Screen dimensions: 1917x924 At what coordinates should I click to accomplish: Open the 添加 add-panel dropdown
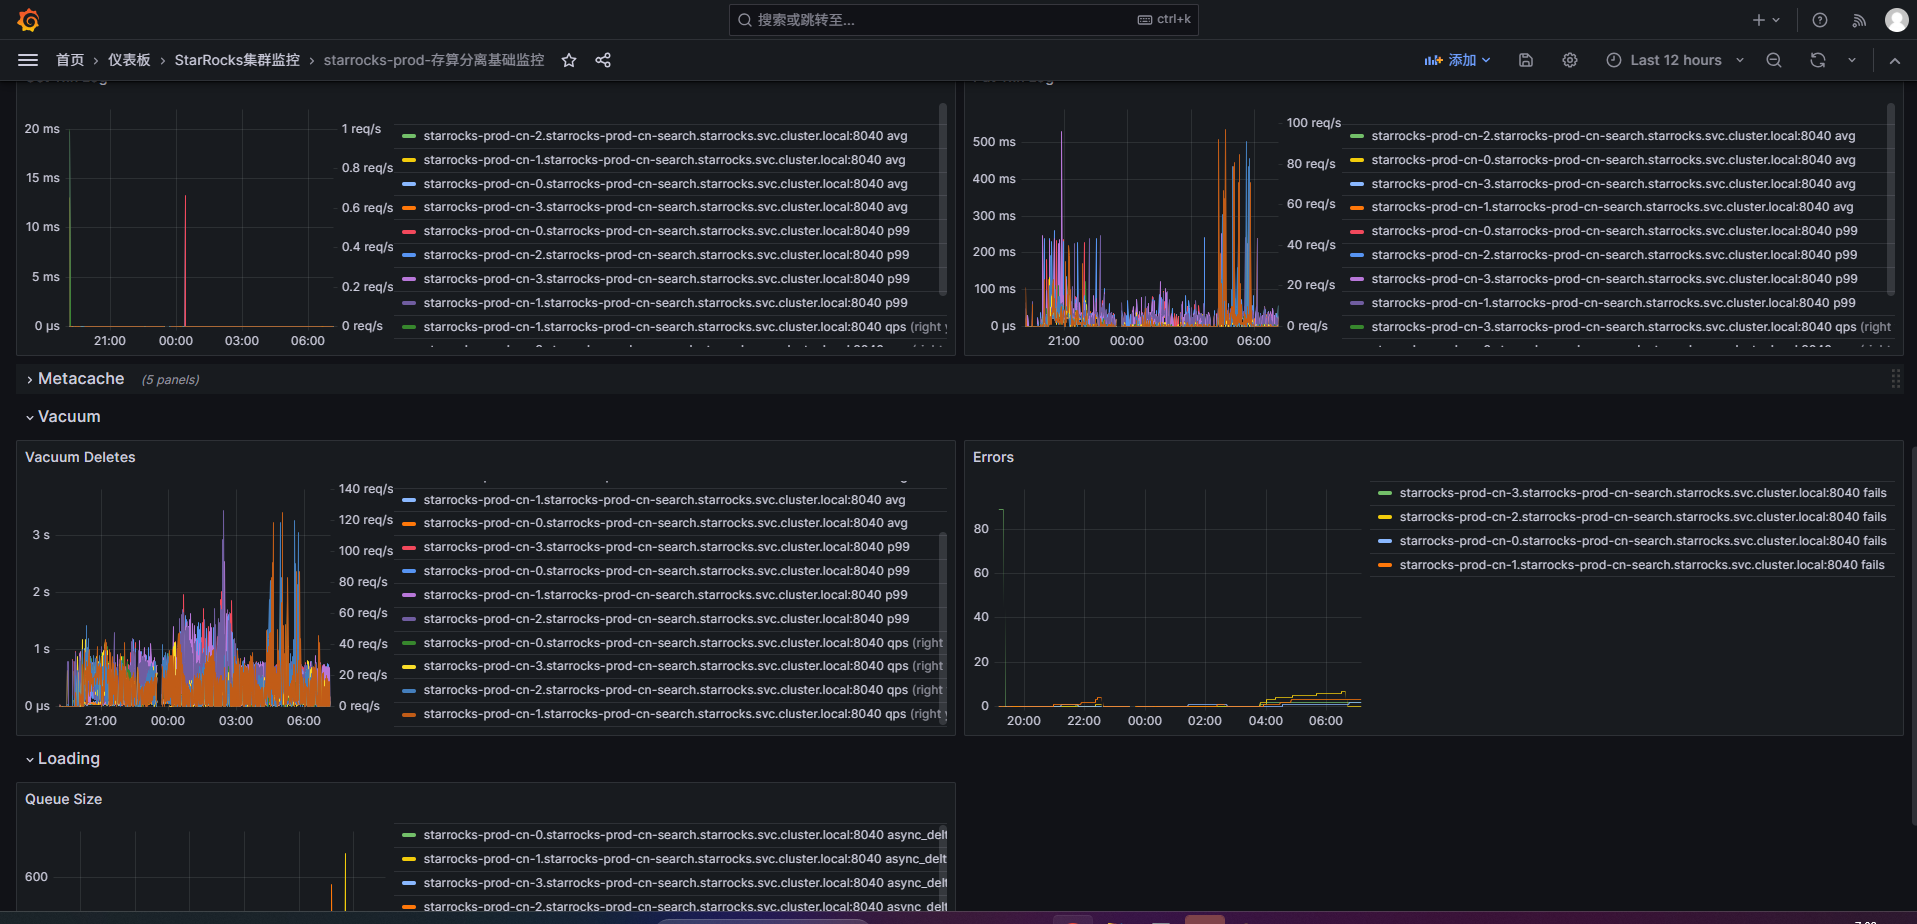[1457, 60]
